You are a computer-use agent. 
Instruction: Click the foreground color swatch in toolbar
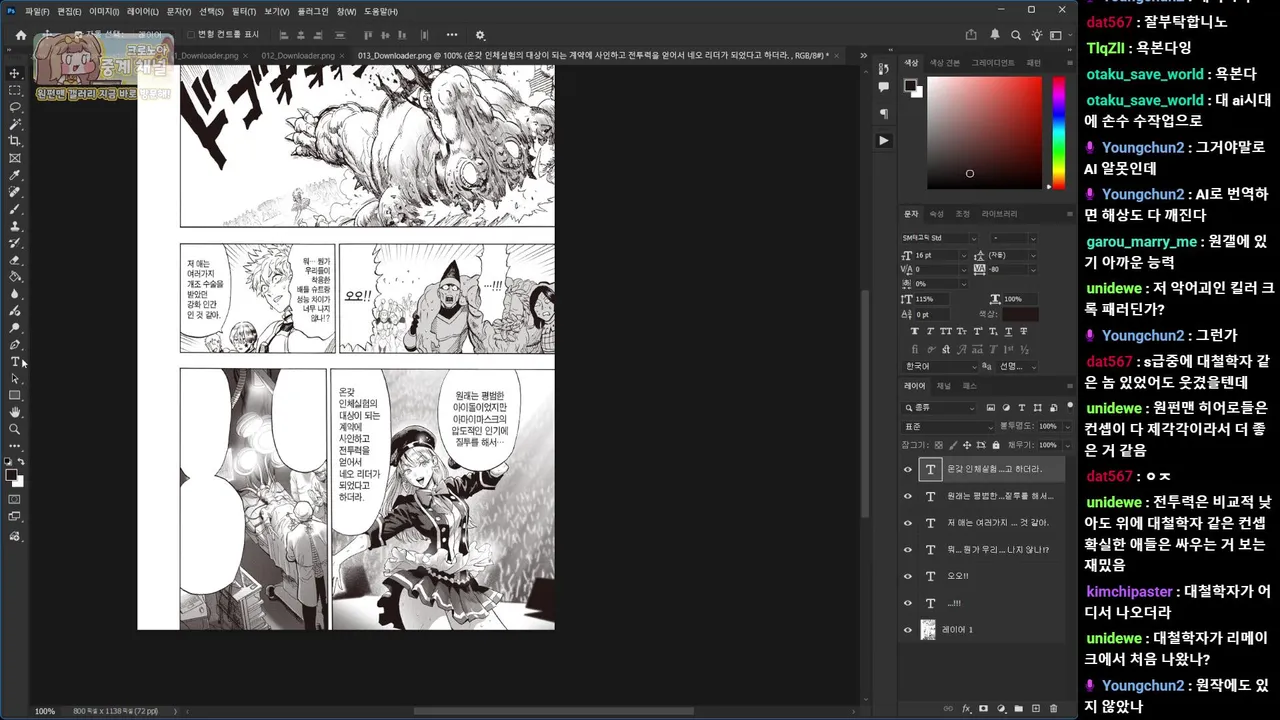pyautogui.click(x=12, y=476)
